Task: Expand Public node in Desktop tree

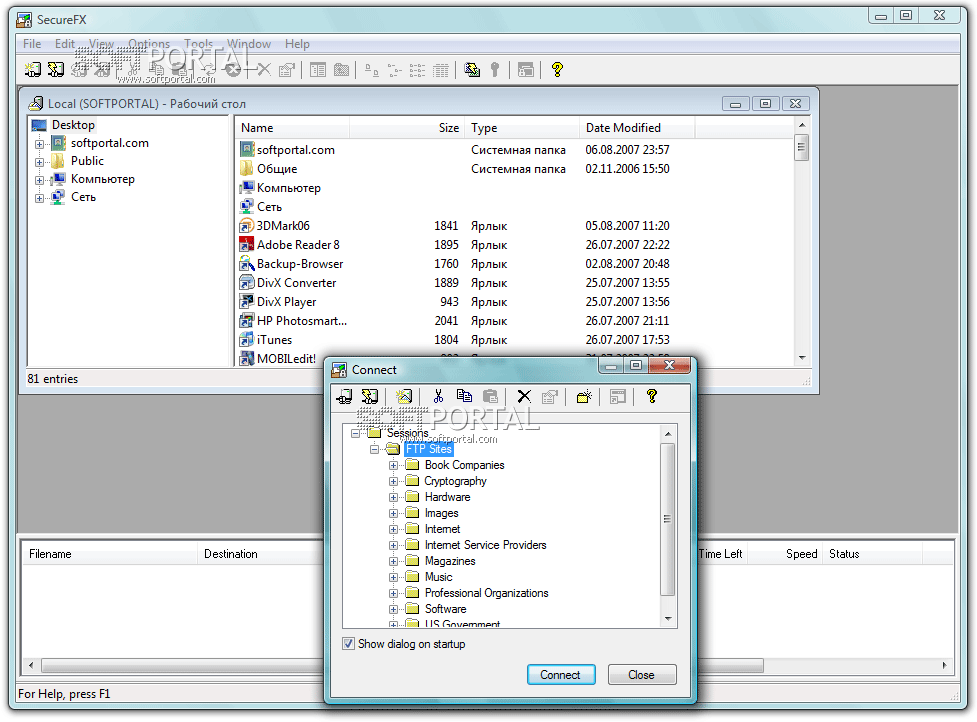Action: click(39, 162)
